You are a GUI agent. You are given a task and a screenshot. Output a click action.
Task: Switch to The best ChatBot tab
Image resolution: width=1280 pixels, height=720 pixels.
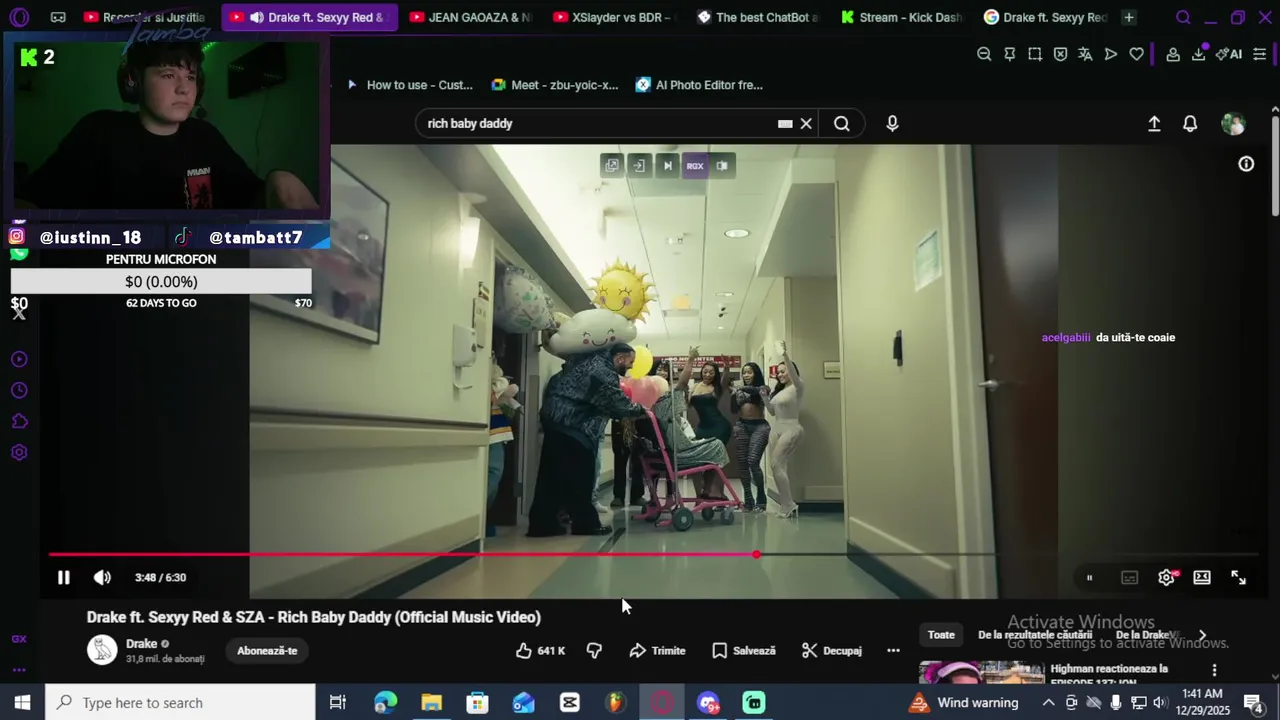757,17
